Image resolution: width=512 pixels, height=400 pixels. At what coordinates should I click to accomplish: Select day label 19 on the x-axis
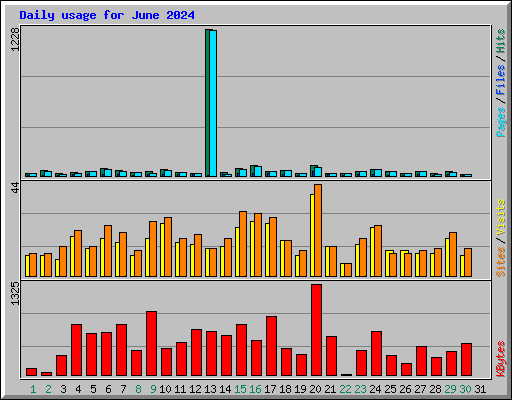300,389
